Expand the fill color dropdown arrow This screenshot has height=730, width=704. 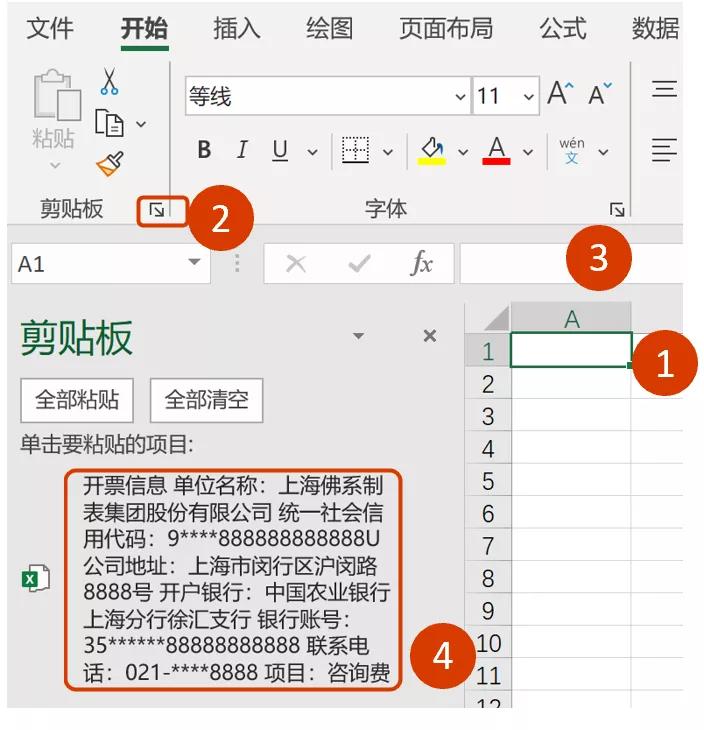tap(463, 152)
